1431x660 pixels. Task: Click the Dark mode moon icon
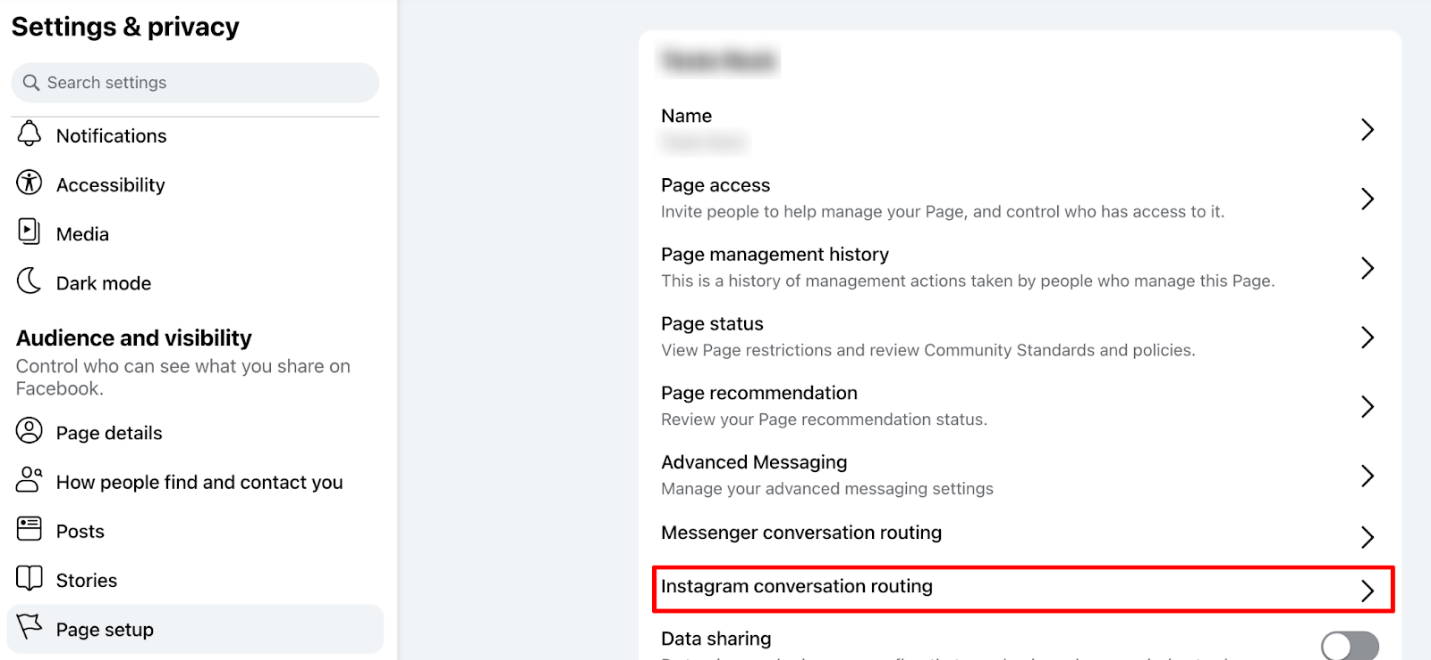(30, 282)
